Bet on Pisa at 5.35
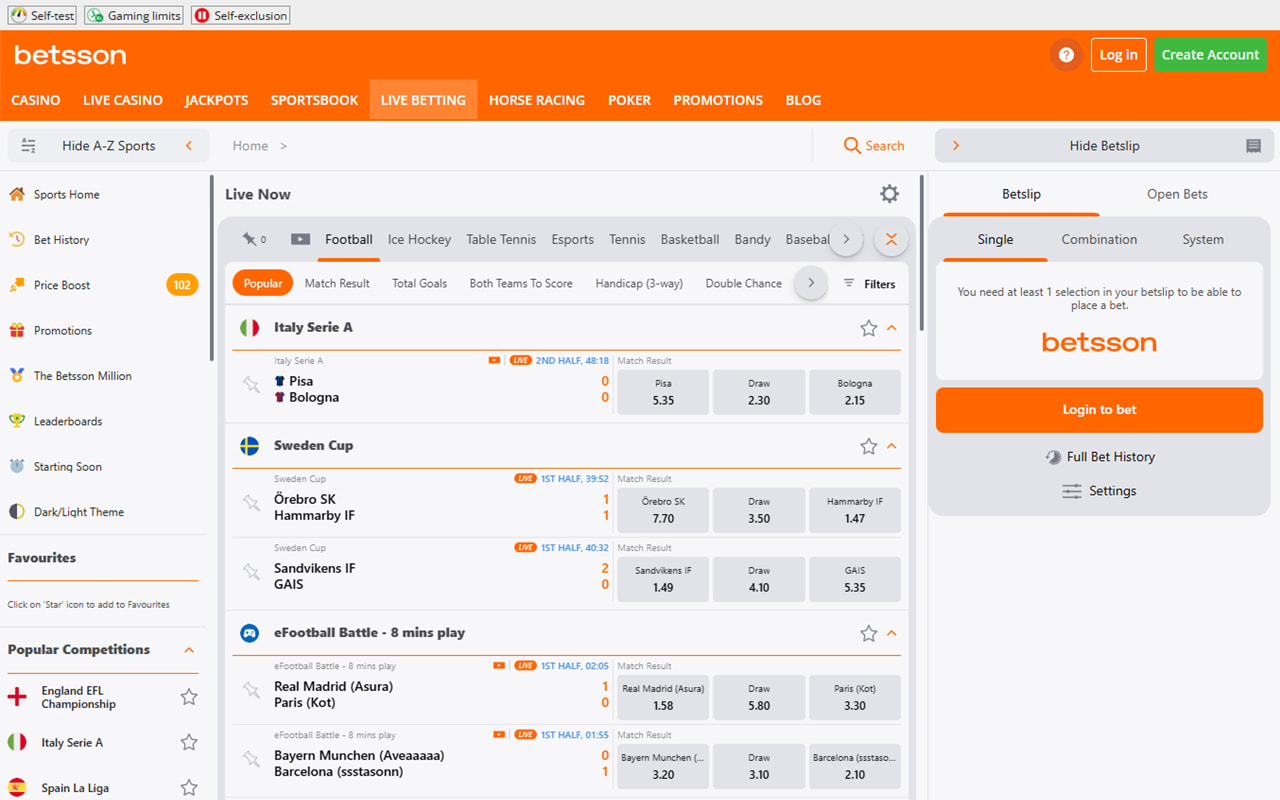The height and width of the screenshot is (800, 1280). pyautogui.click(x=663, y=392)
